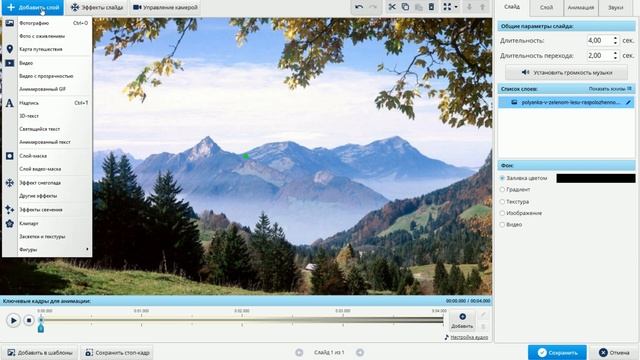Open the Добавить слой dropdown button
This screenshot has width=640, height=360.
click(x=33, y=7)
